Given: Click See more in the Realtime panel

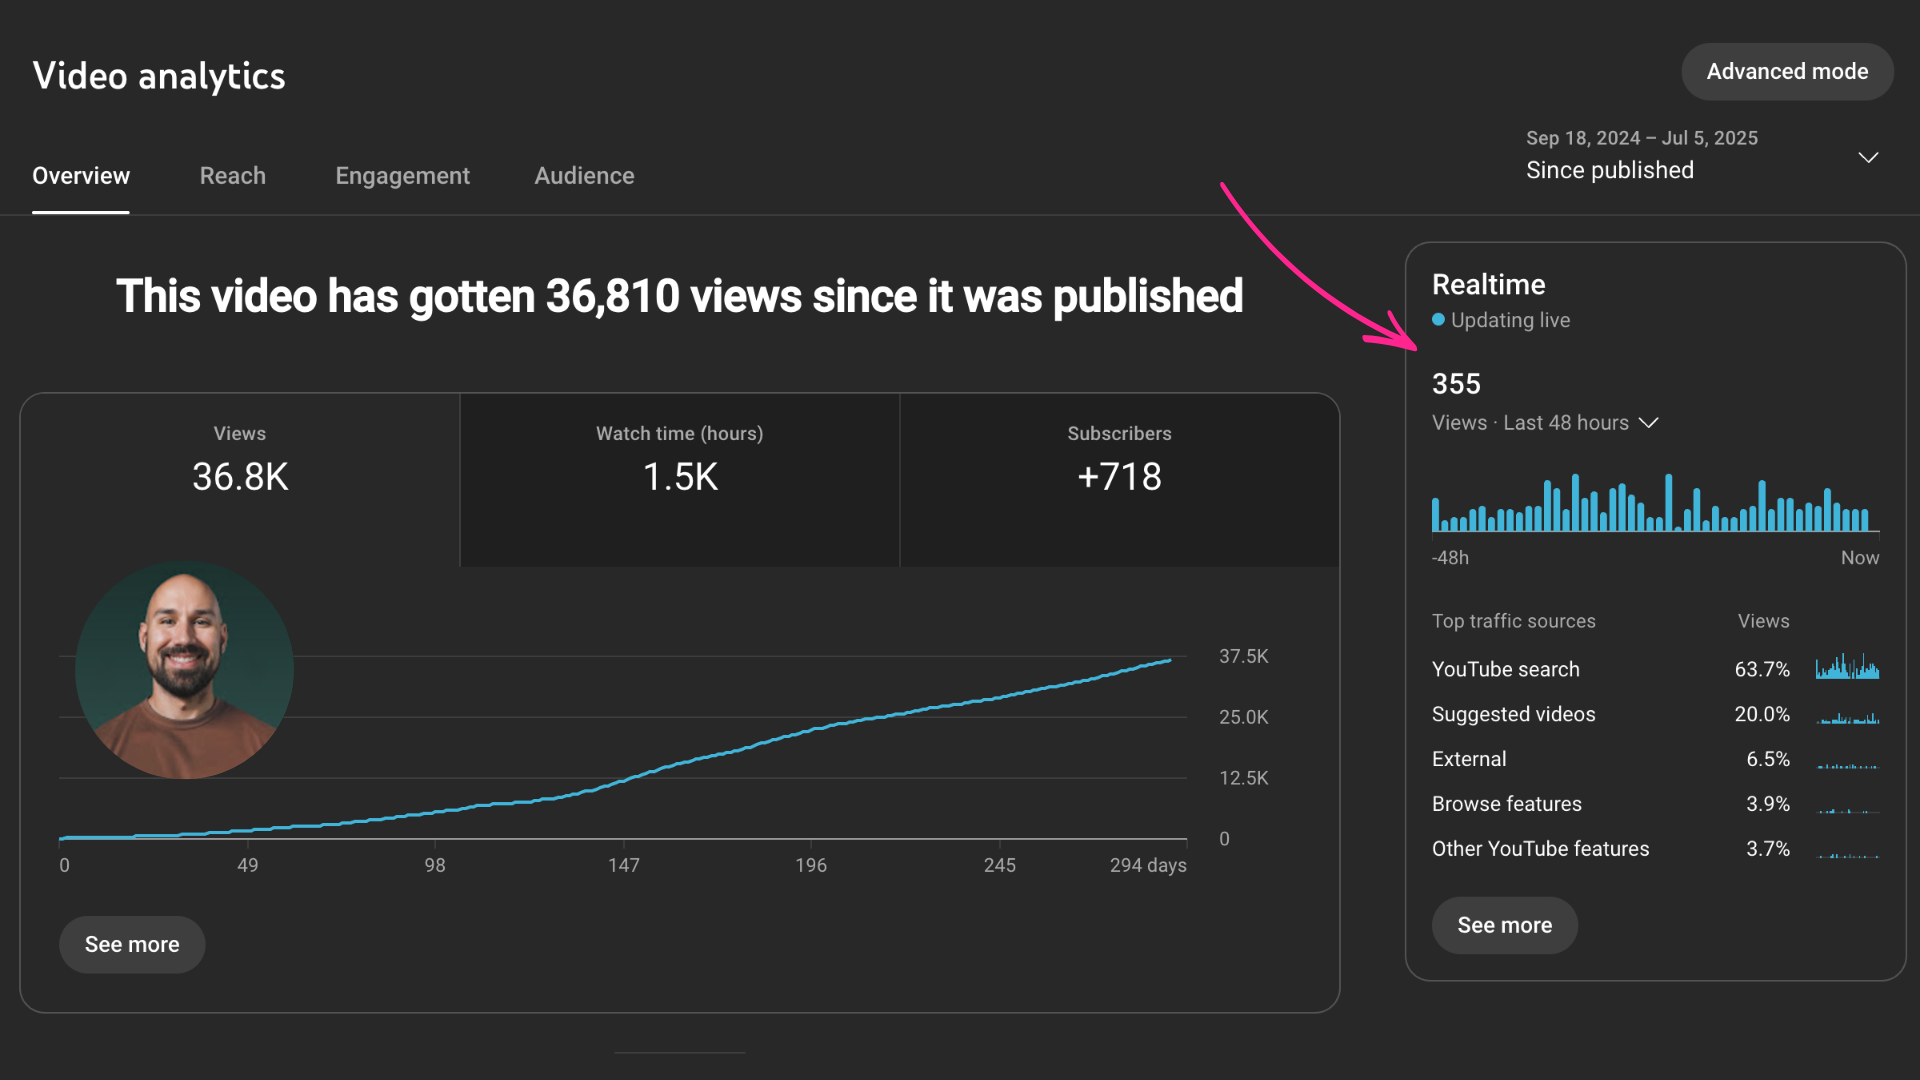Looking at the screenshot, I should (1504, 925).
